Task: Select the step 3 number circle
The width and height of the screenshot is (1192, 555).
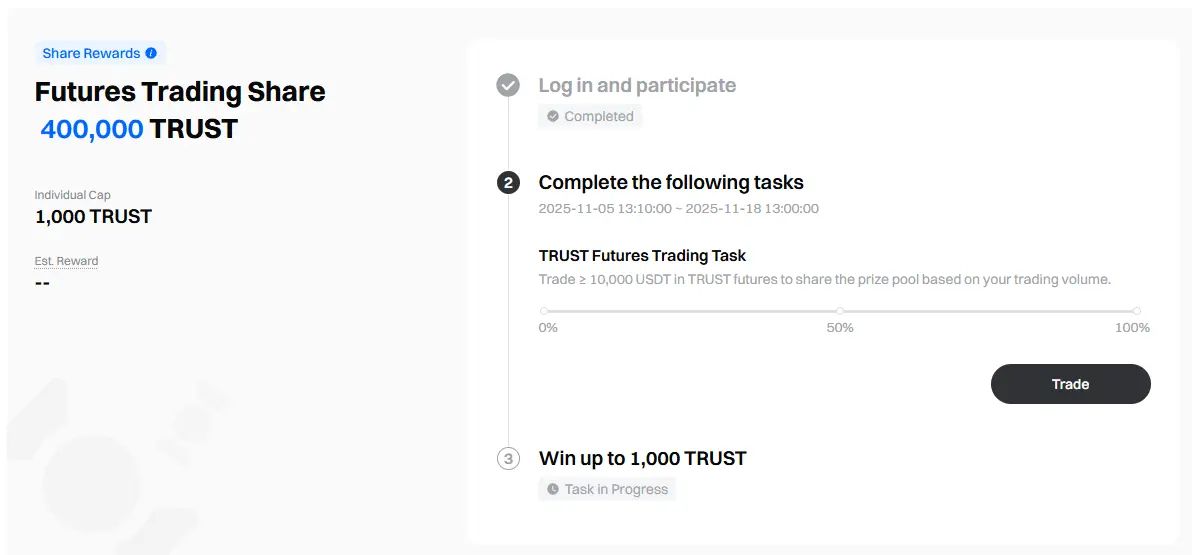Action: [508, 459]
